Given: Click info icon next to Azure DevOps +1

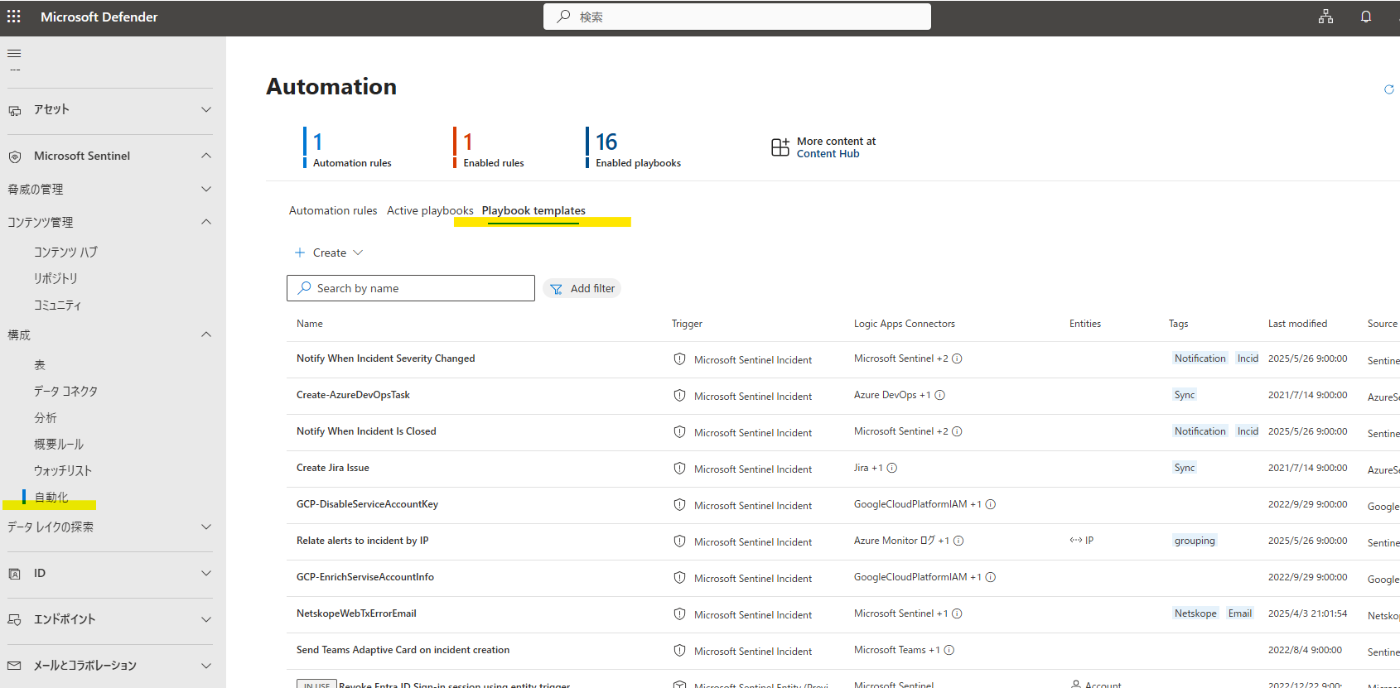Looking at the screenshot, I should click(x=939, y=395).
